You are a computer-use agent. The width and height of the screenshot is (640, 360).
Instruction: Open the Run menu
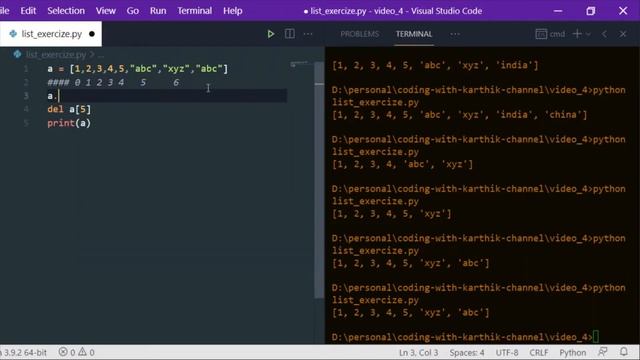click(158, 11)
